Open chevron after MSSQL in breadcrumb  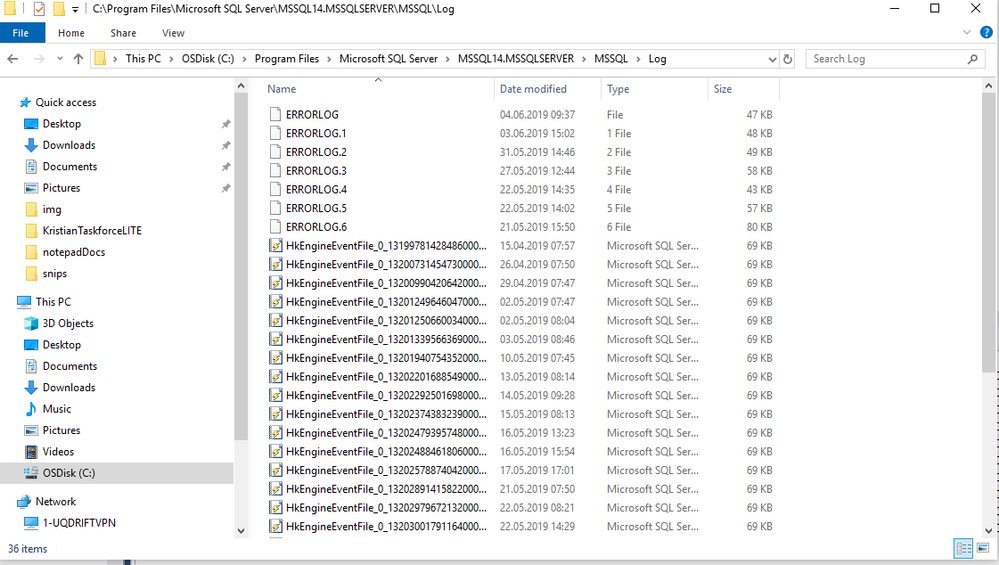click(638, 59)
